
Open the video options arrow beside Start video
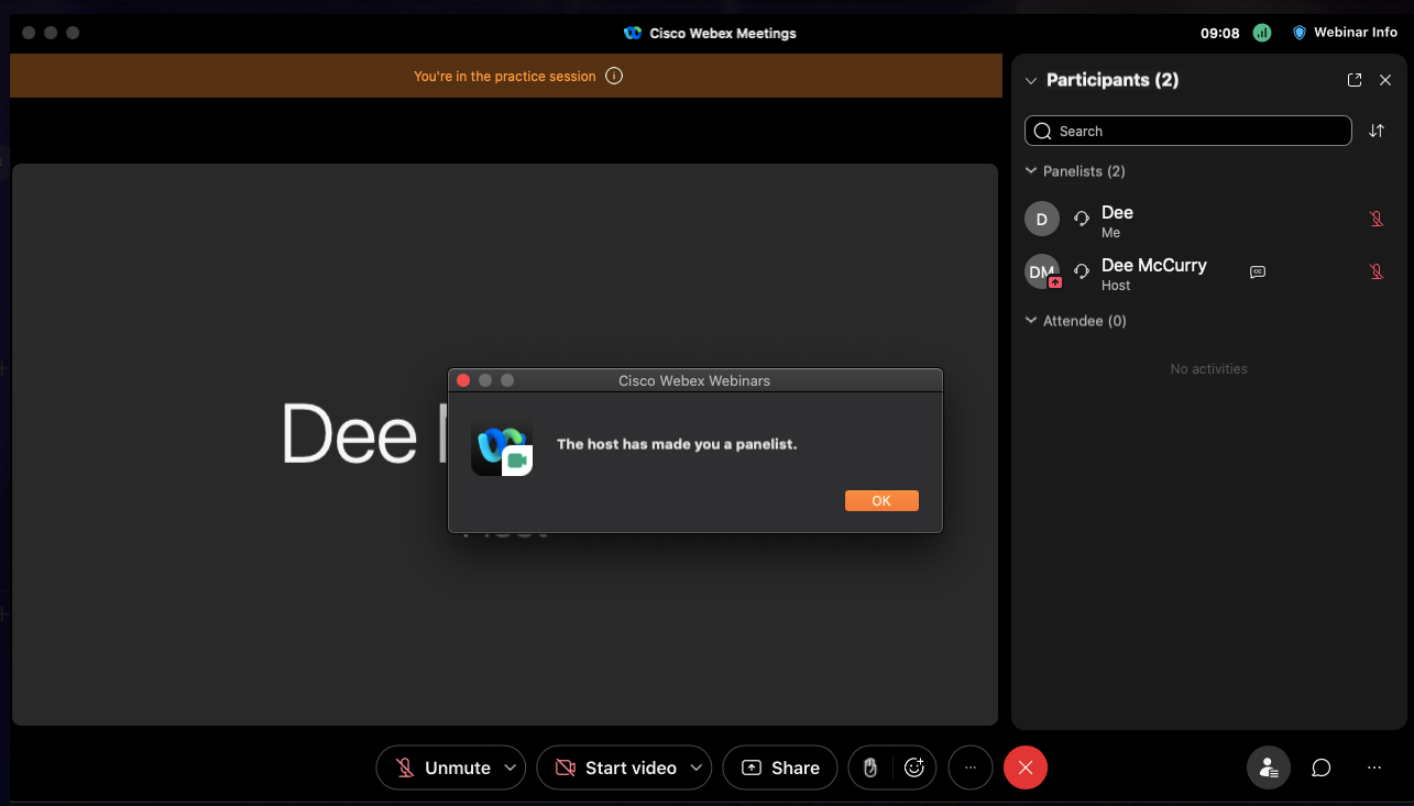(x=696, y=768)
